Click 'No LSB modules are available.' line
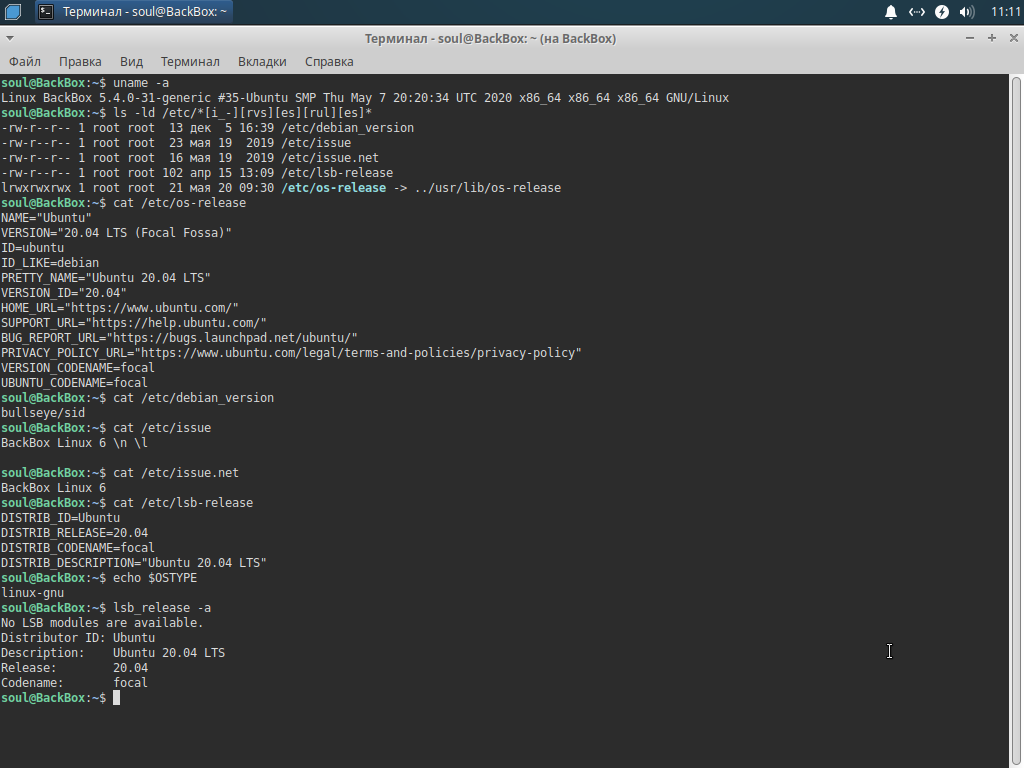Image resolution: width=1024 pixels, height=768 pixels. pos(103,624)
